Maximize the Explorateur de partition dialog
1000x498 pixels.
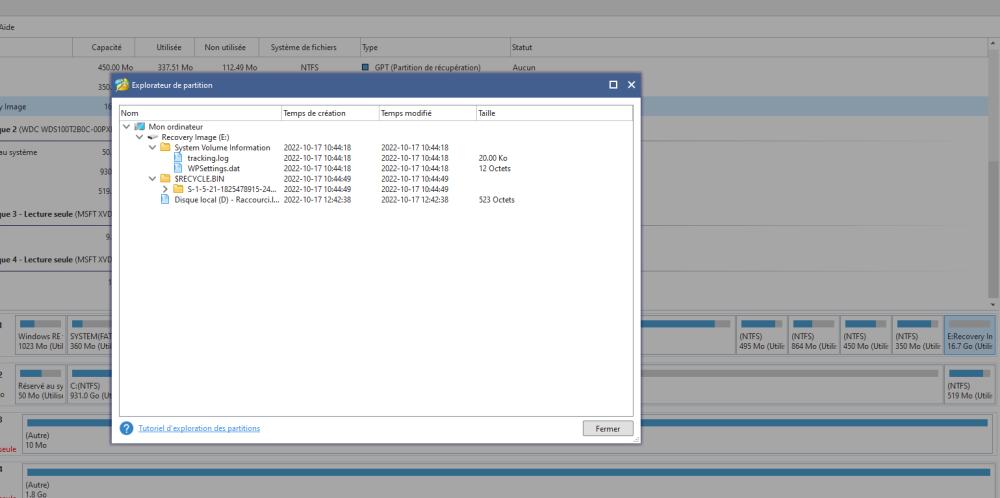pyautogui.click(x=612, y=85)
